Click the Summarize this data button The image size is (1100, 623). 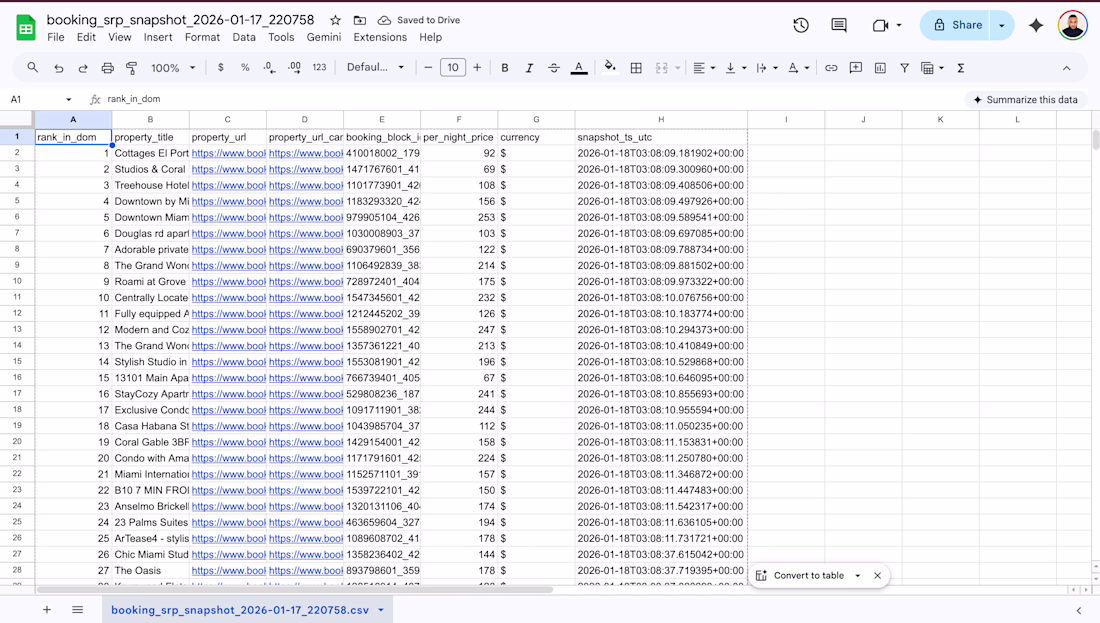[x=1025, y=100]
